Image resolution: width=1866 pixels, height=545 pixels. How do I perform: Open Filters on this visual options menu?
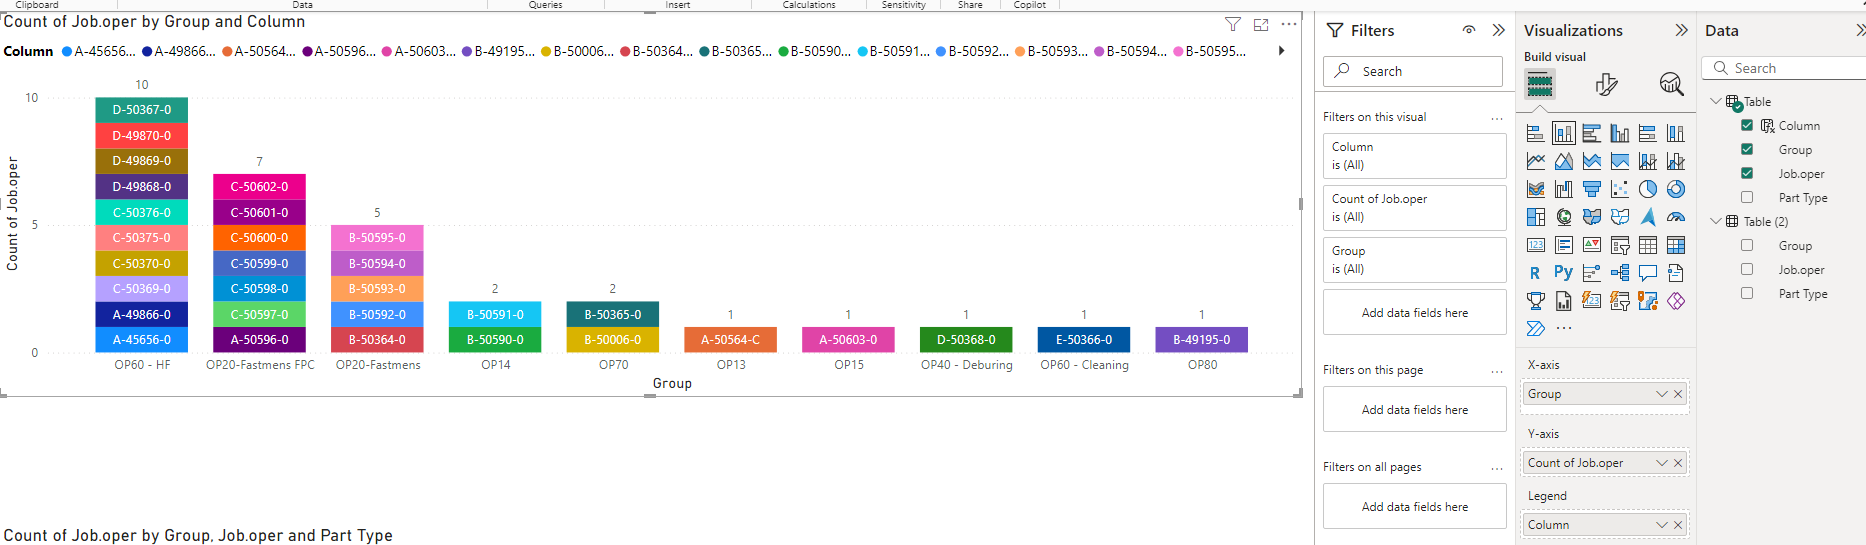point(1497,118)
